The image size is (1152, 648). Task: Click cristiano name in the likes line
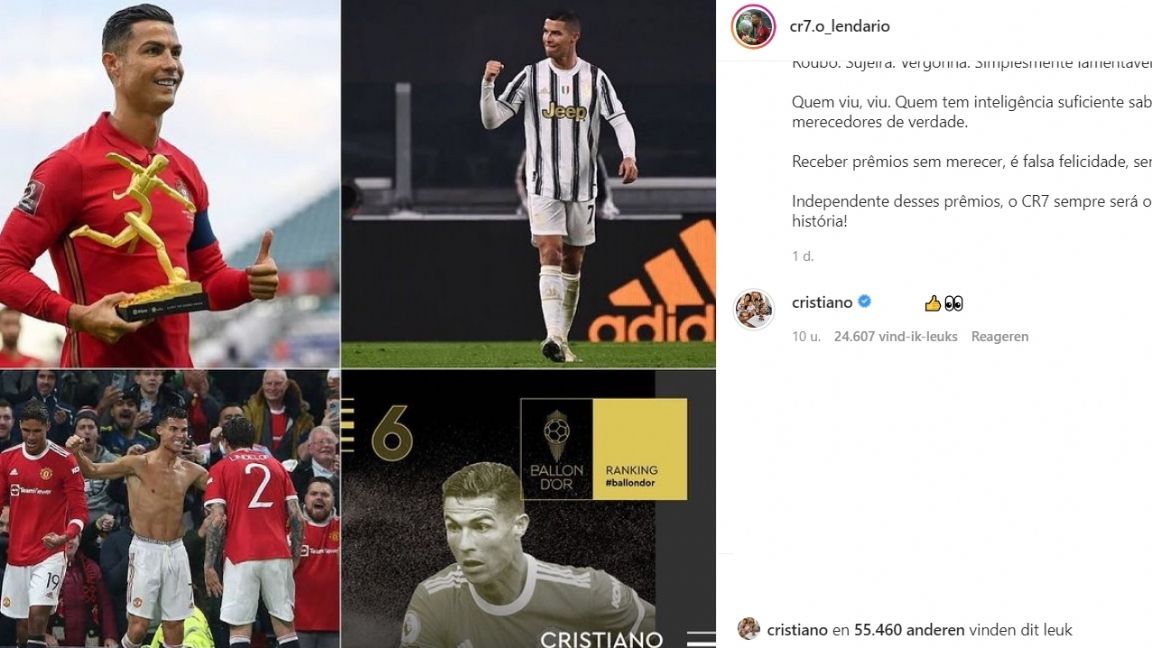coord(797,630)
